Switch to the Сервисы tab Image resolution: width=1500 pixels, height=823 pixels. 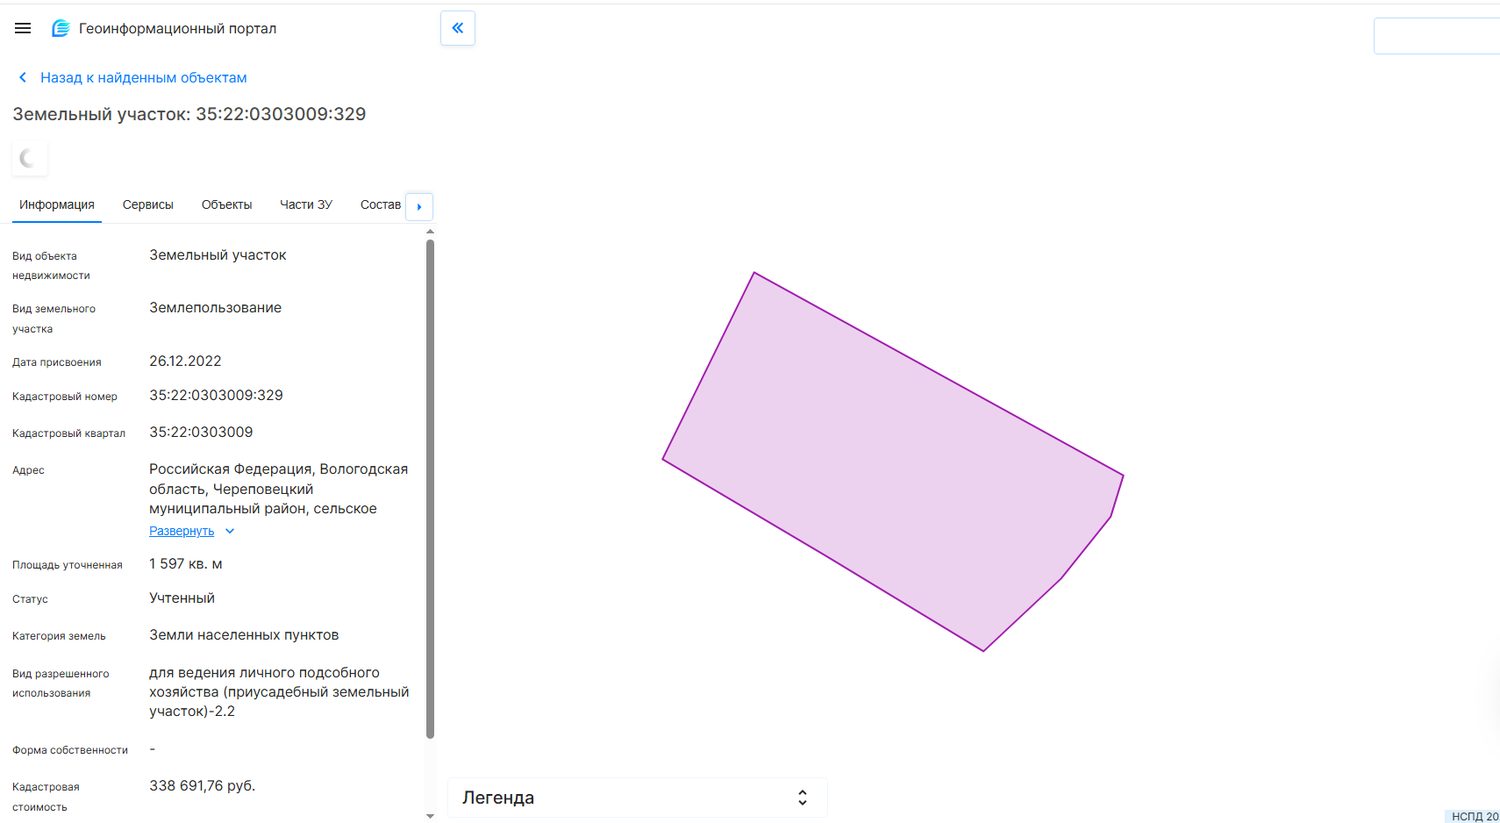click(148, 205)
